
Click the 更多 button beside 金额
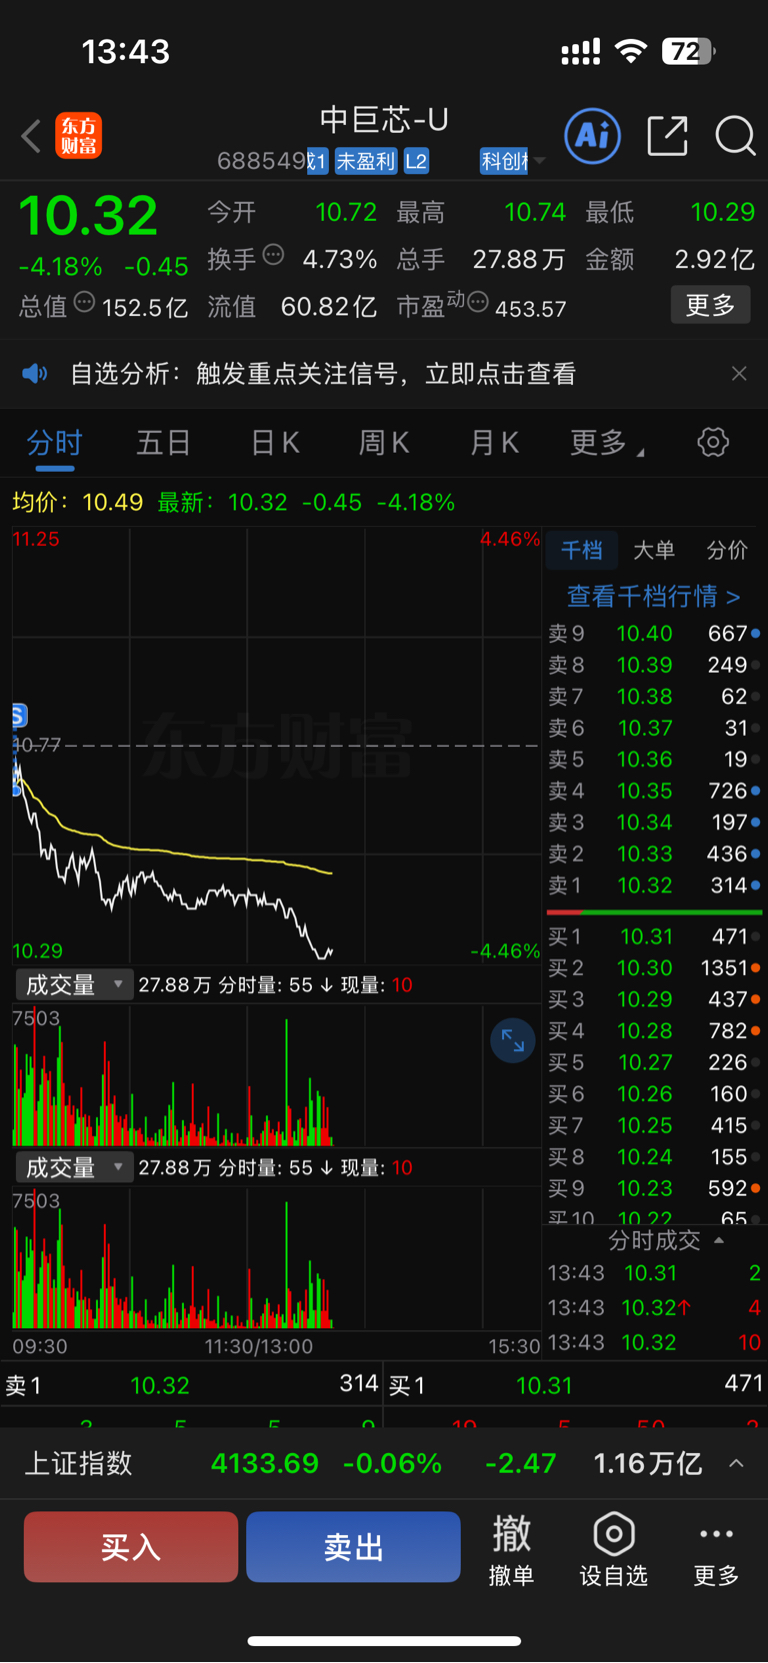[710, 305]
